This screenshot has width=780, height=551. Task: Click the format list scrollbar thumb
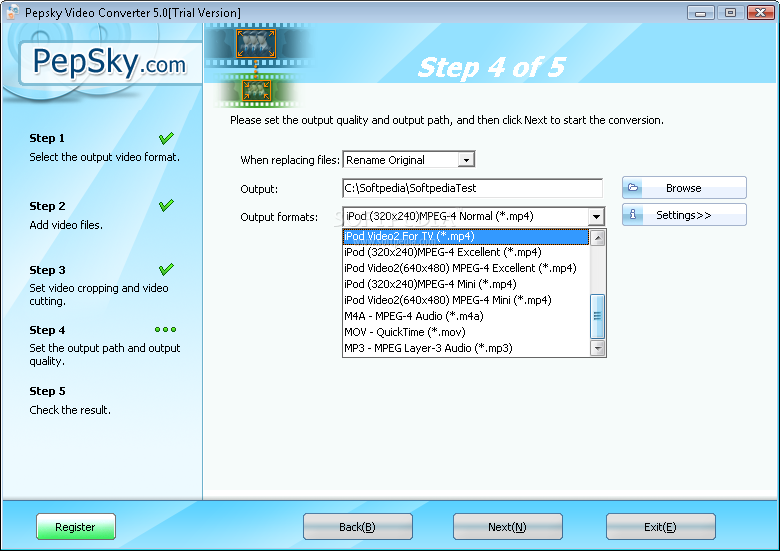pos(597,316)
